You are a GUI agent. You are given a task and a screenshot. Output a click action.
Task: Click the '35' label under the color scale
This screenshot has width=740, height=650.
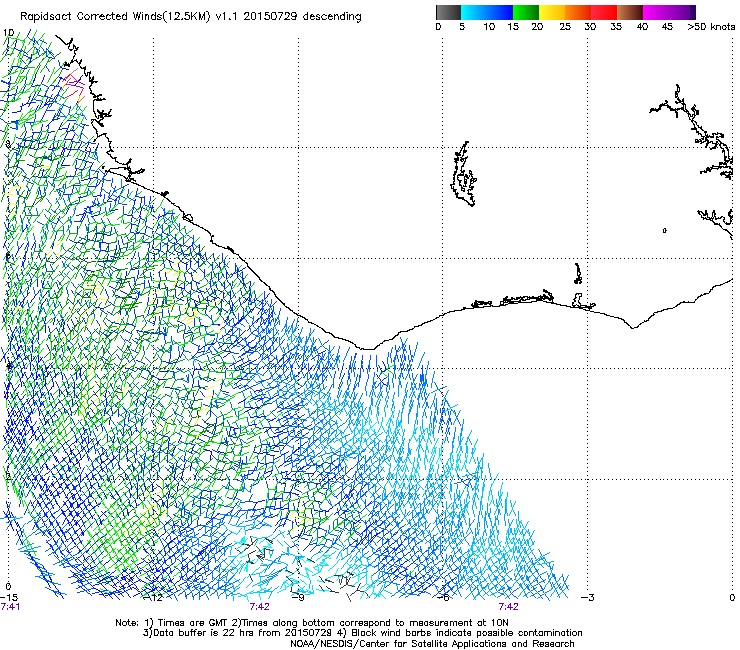tap(616, 27)
